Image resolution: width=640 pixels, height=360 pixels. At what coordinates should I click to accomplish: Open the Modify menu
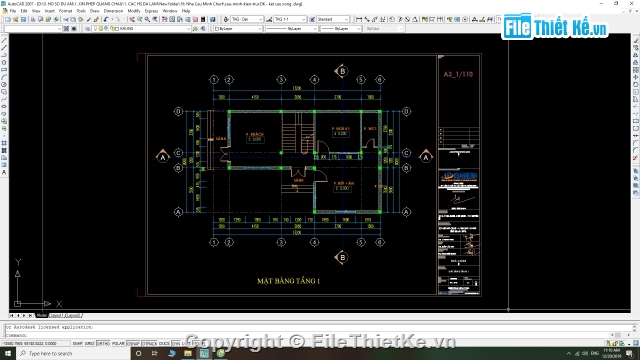(x=134, y=11)
